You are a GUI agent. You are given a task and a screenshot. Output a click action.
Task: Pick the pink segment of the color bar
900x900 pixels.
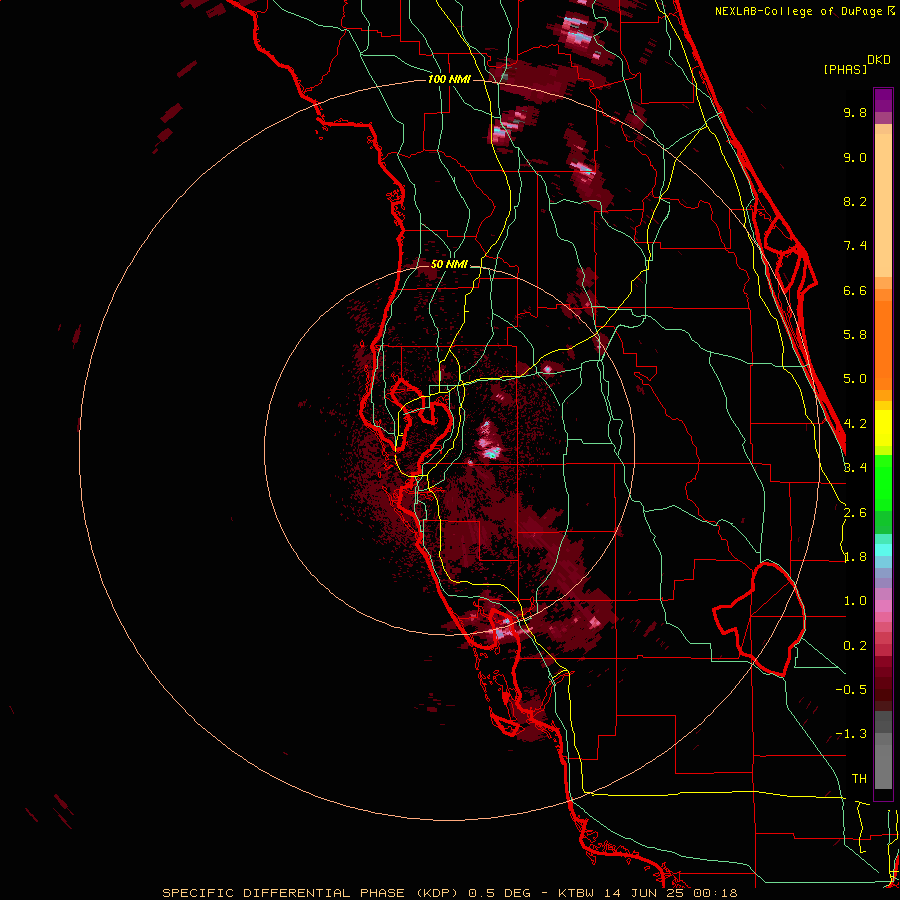click(883, 606)
